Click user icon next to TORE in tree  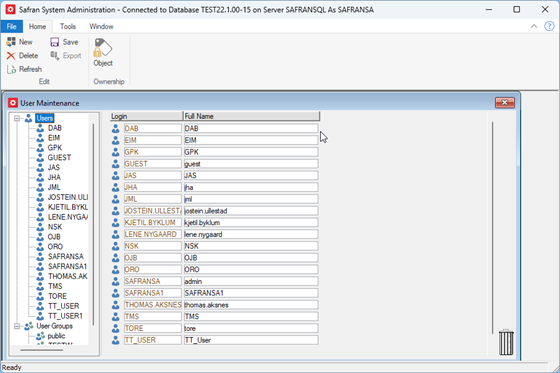[40, 296]
